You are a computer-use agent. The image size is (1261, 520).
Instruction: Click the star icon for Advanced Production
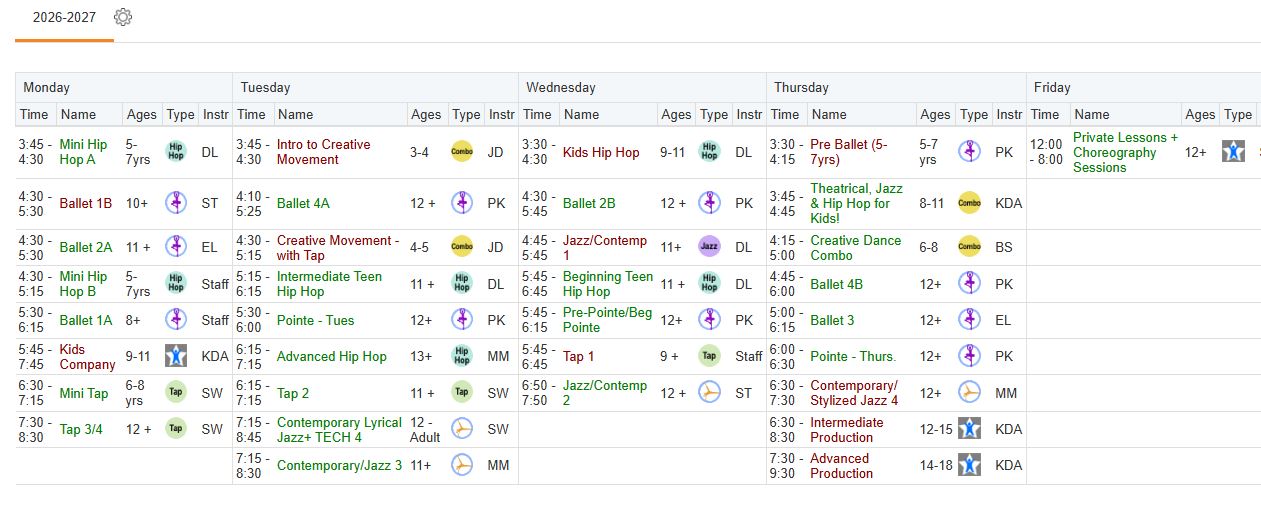point(969,465)
